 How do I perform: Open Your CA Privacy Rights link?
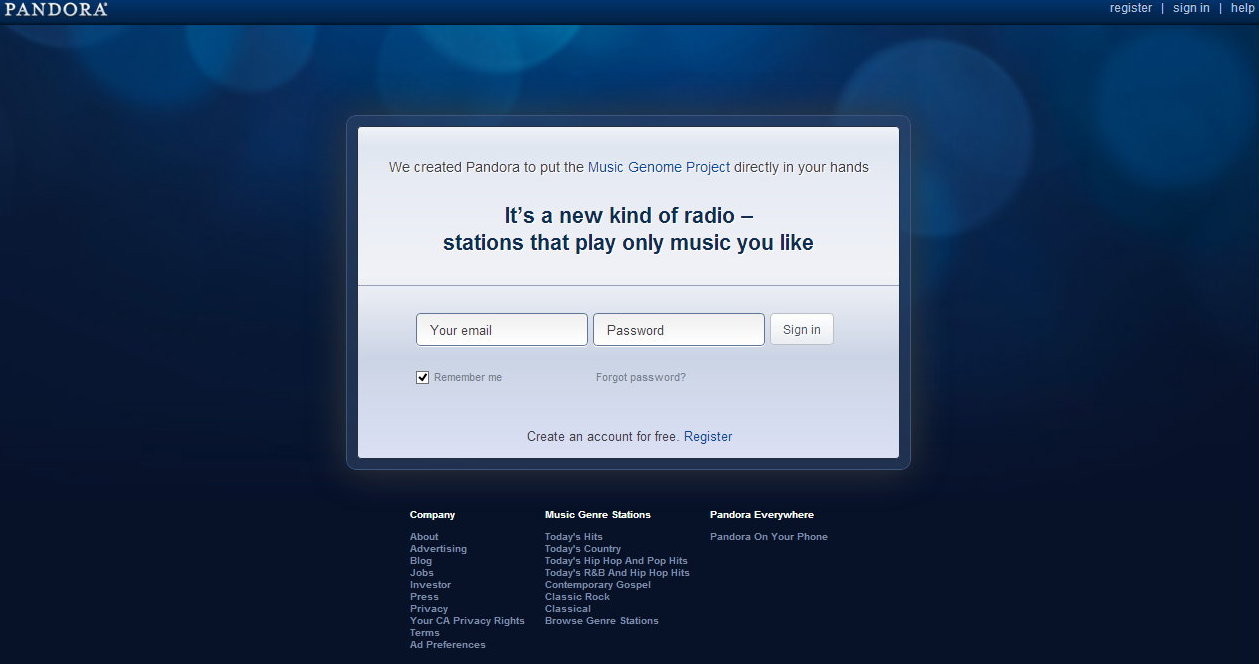tap(467, 621)
